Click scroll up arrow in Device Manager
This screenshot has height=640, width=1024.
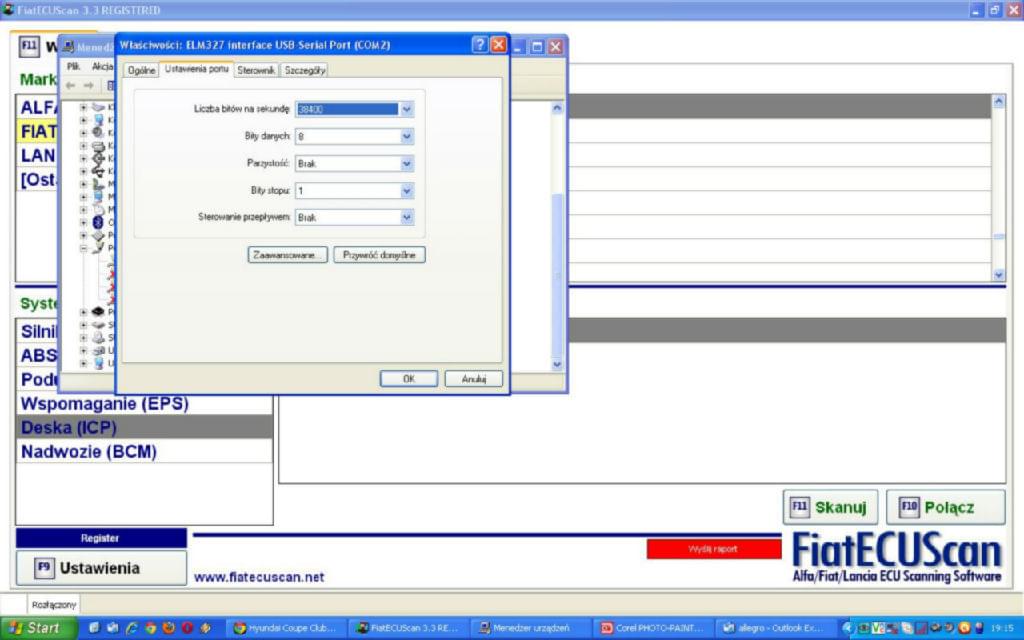pyautogui.click(x=557, y=108)
